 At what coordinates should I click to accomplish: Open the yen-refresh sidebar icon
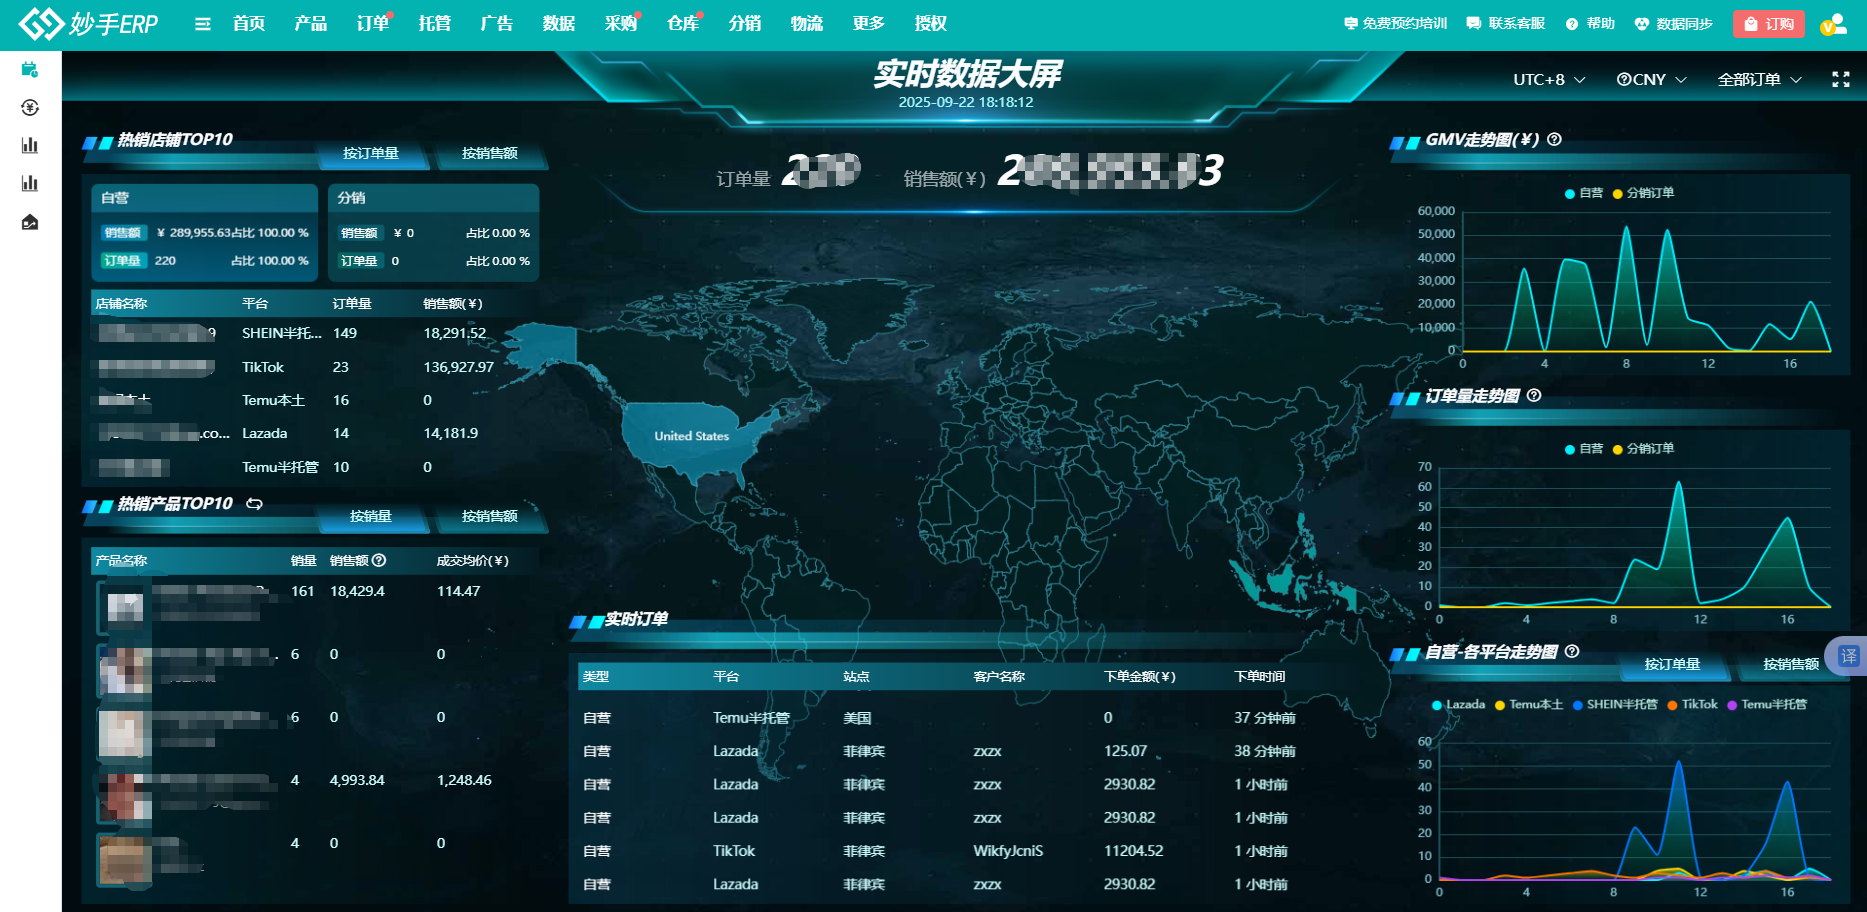[x=30, y=108]
